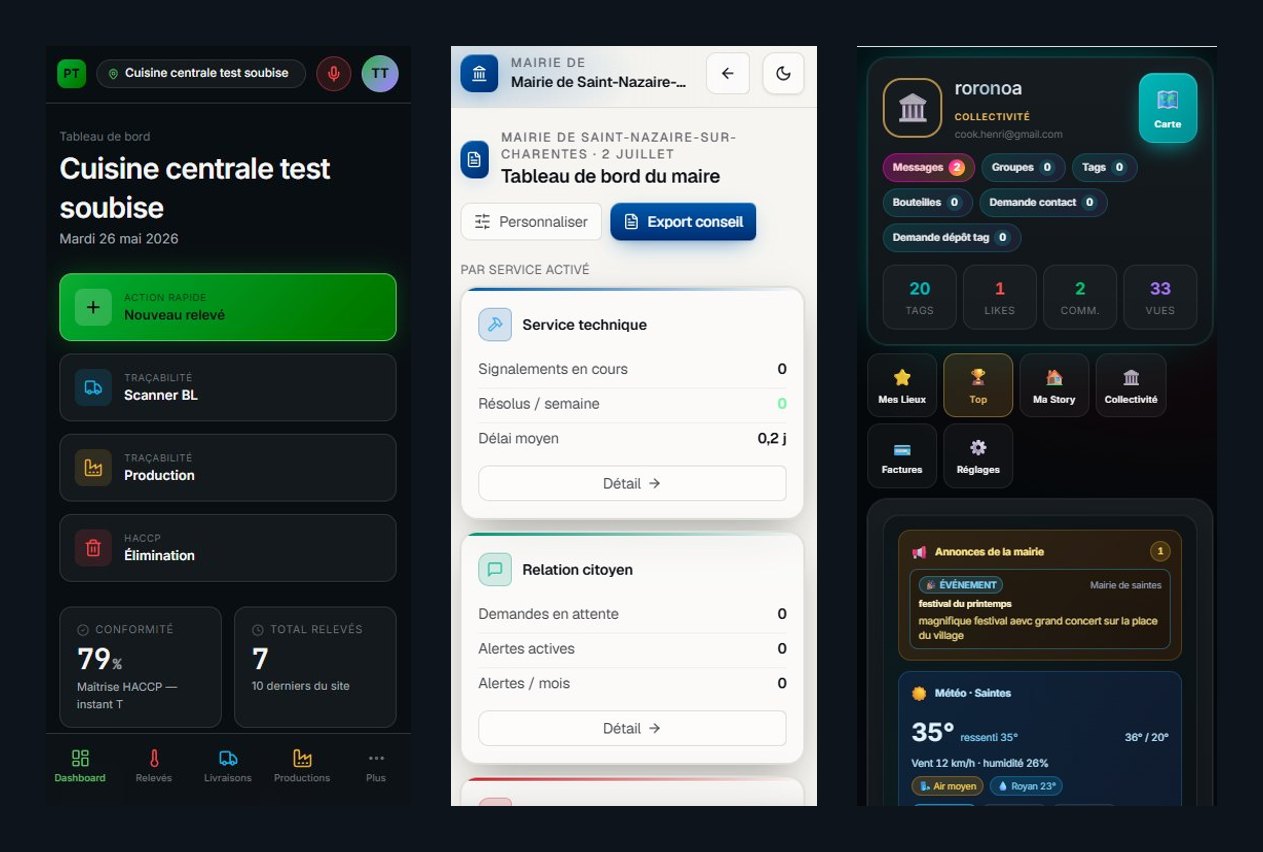Image resolution: width=1263 pixels, height=852 pixels.
Task: Switch to the Relevés tab
Action: [154, 766]
